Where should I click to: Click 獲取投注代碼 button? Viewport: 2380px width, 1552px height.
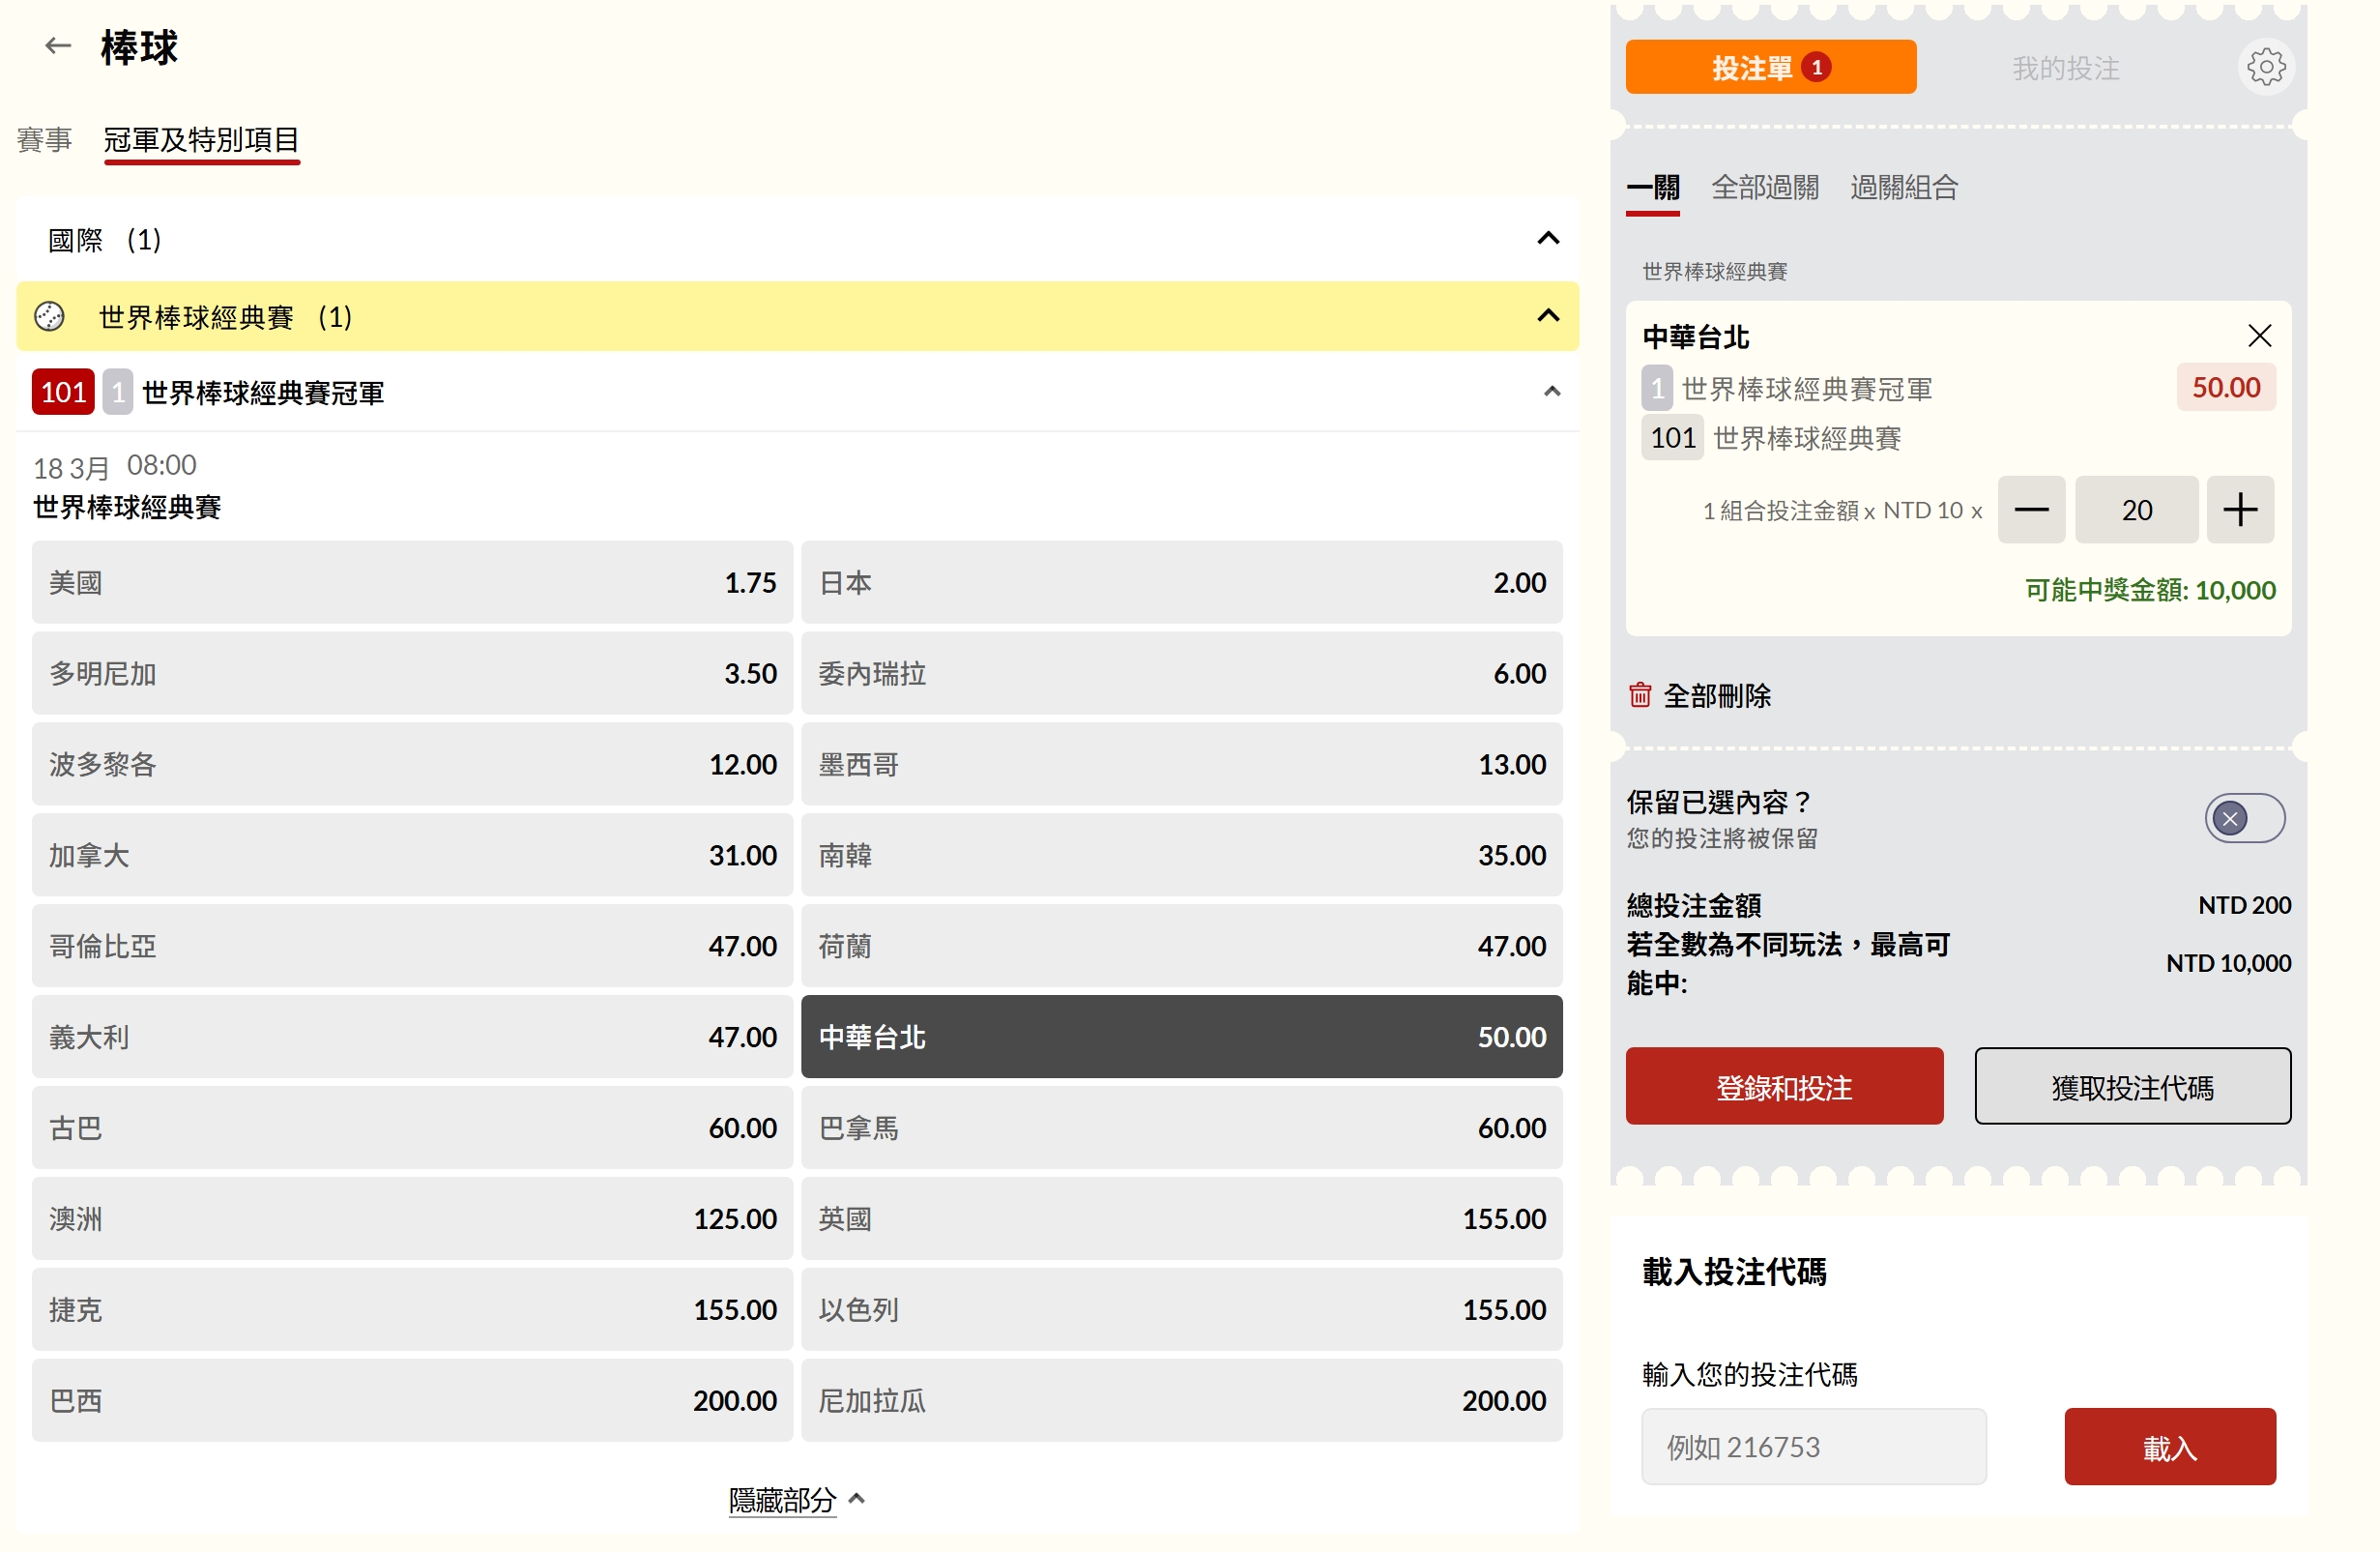click(2131, 1087)
